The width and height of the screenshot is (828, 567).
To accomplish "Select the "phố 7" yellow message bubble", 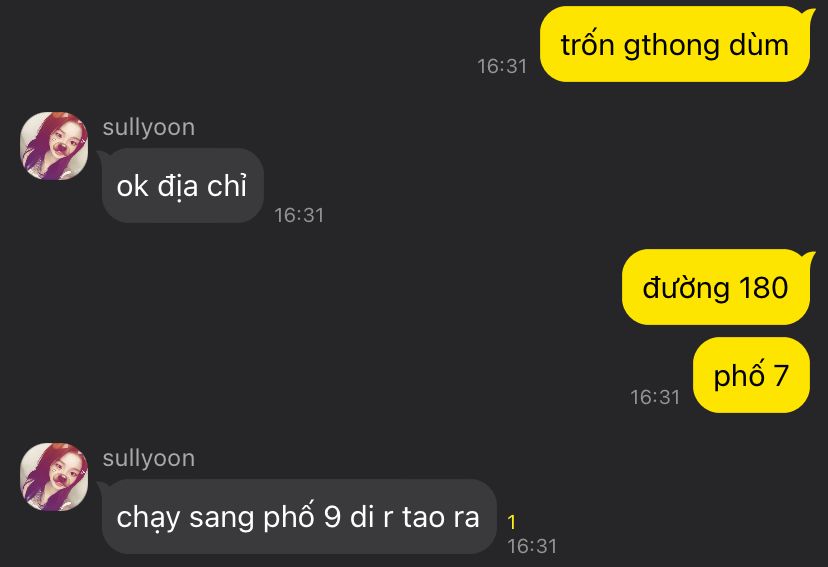I will click(751, 375).
